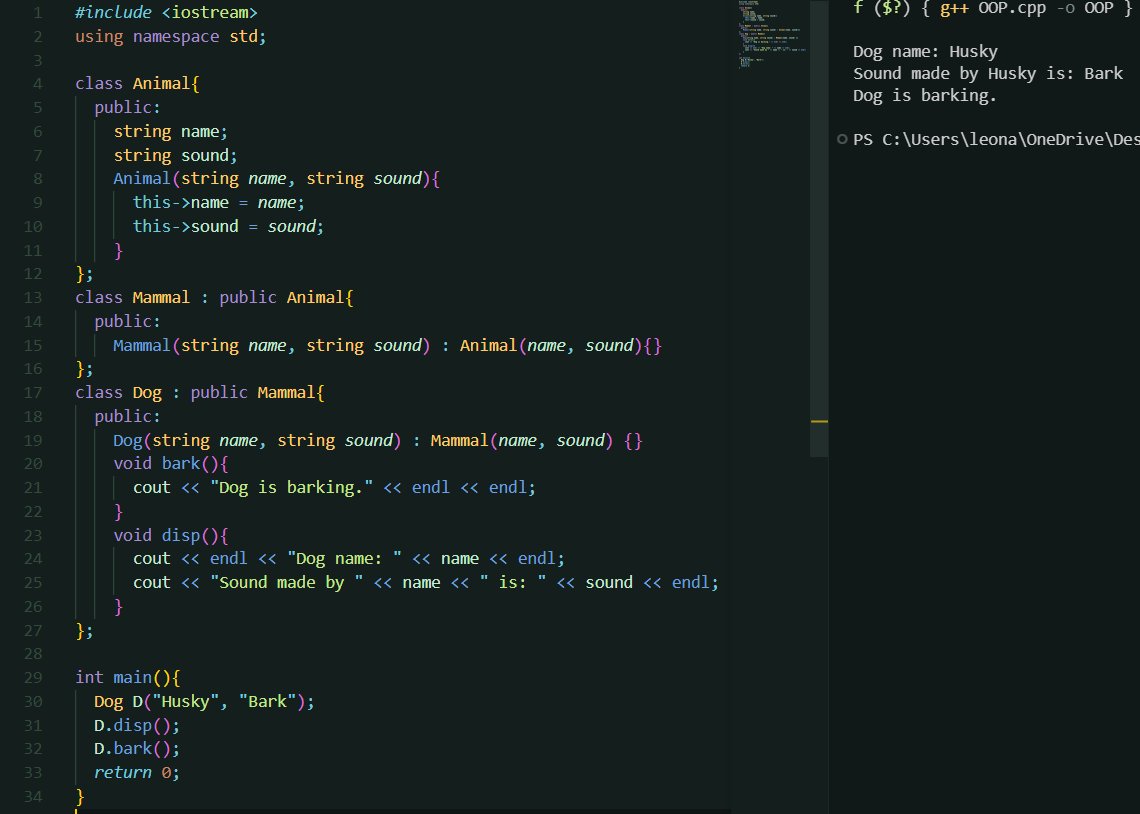Image resolution: width=1140 pixels, height=814 pixels.
Task: Click terminal output line 'Dog name: Husky'
Action: click(925, 52)
